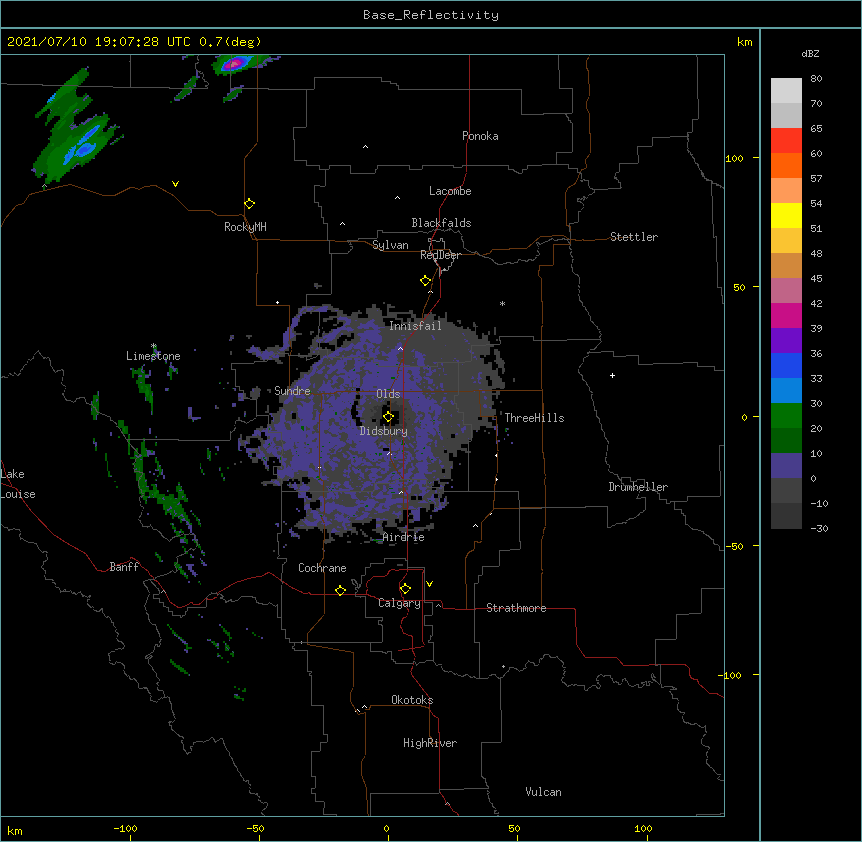This screenshot has height=842, width=862.
Task: Select the bright green 20-30 dBZ legend swatch
Action: [786, 416]
